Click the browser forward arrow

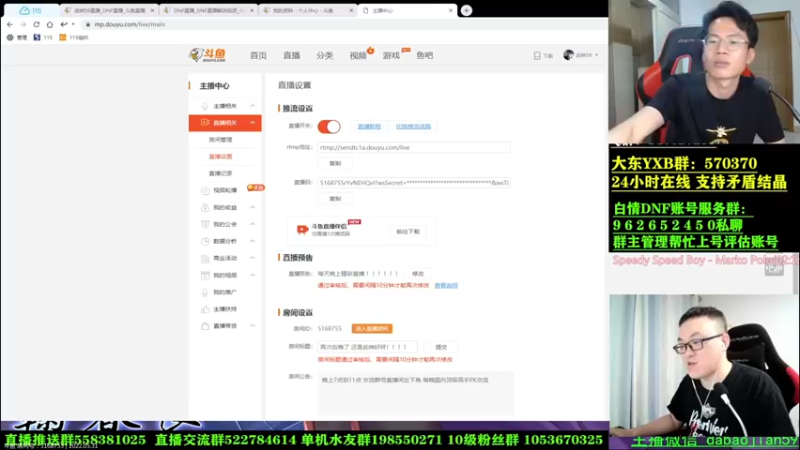point(23,24)
